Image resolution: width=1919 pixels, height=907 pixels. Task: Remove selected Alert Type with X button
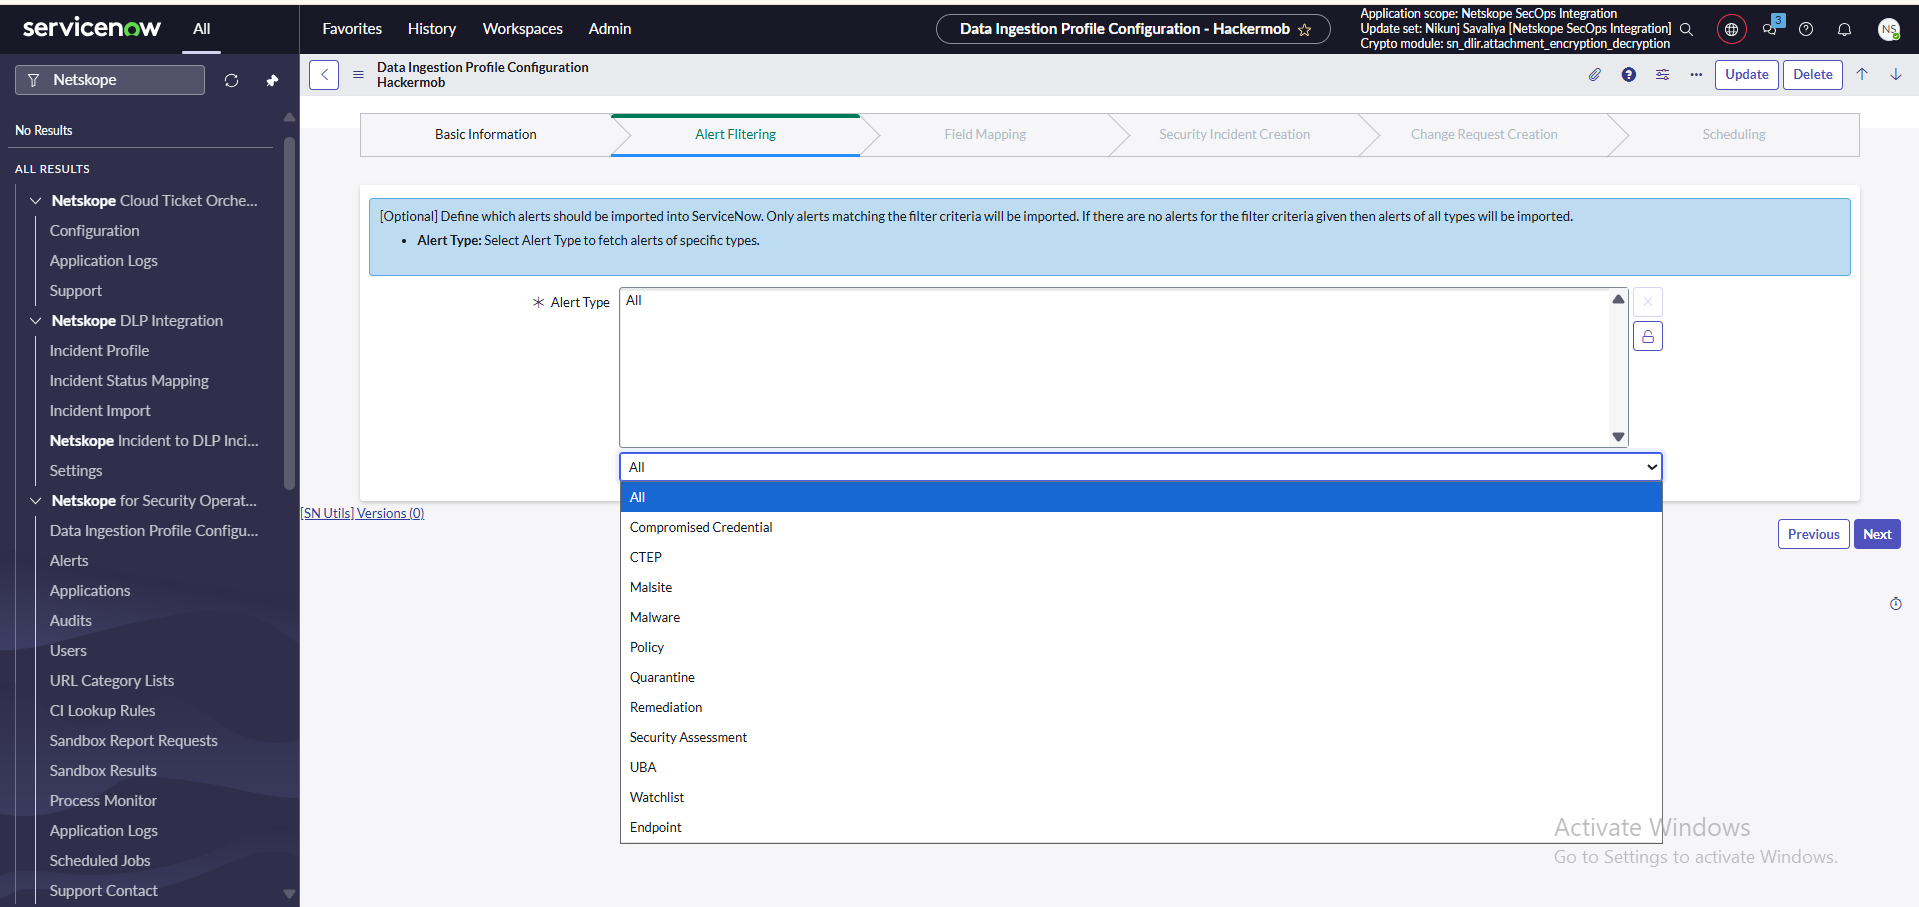tap(1648, 301)
